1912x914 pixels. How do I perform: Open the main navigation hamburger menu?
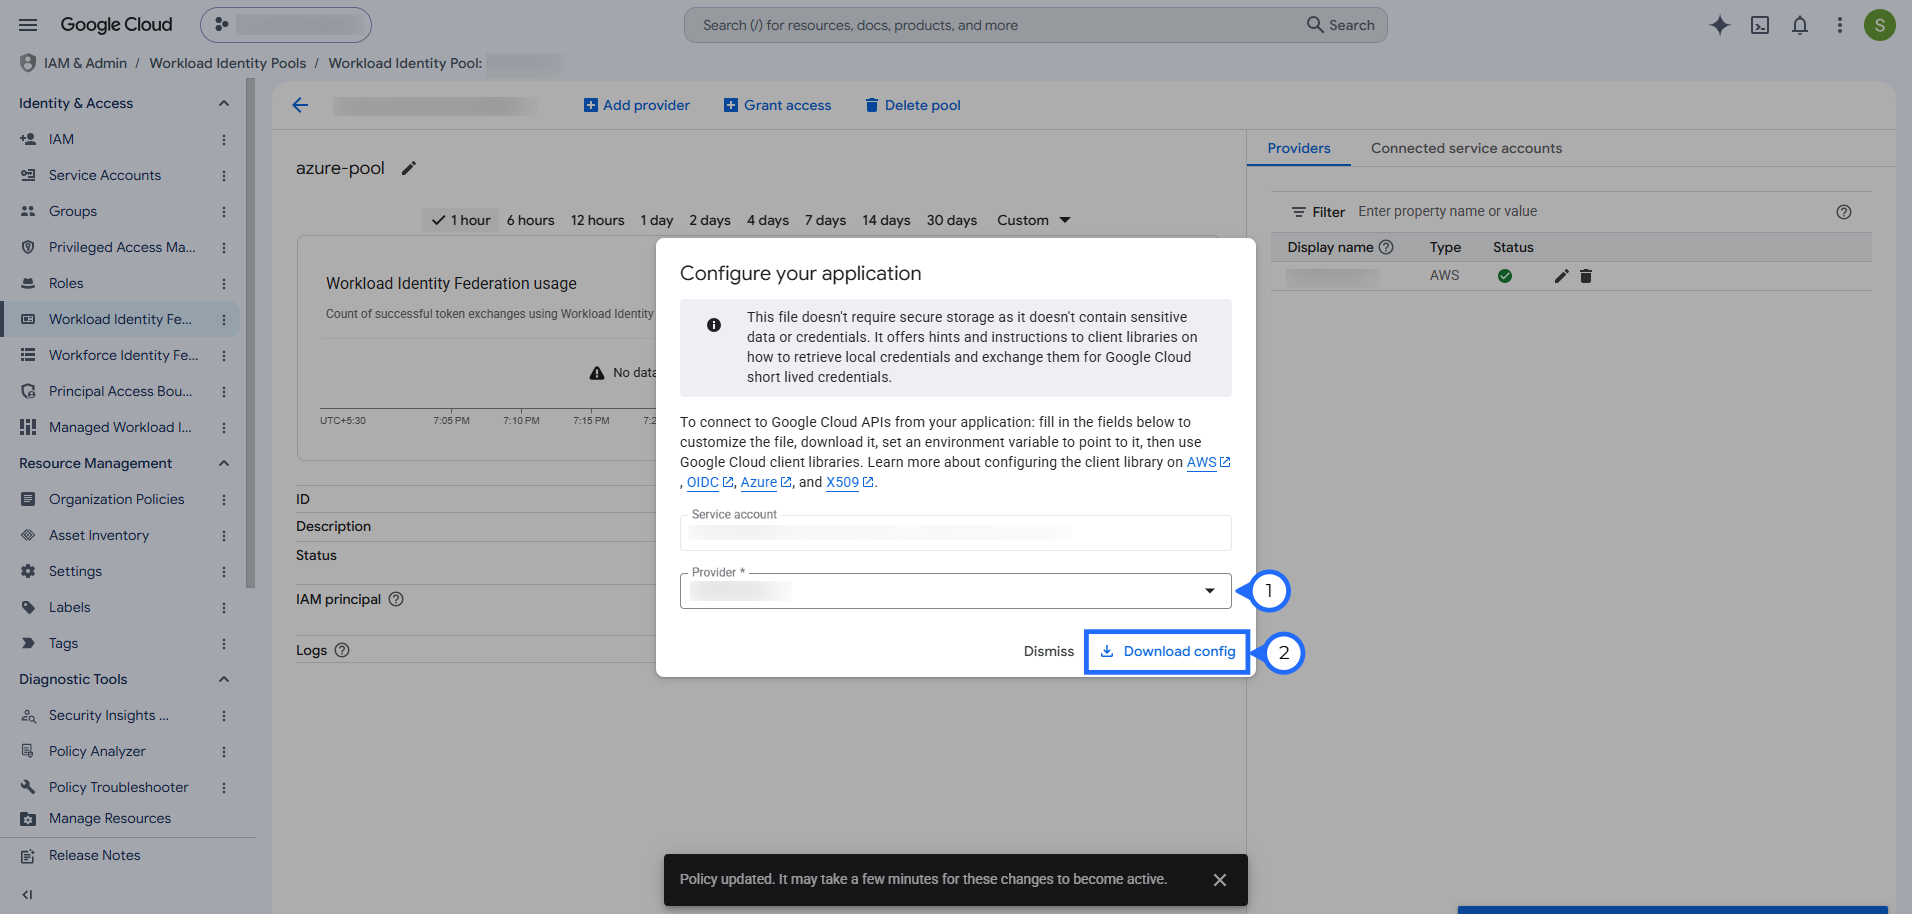(x=28, y=25)
